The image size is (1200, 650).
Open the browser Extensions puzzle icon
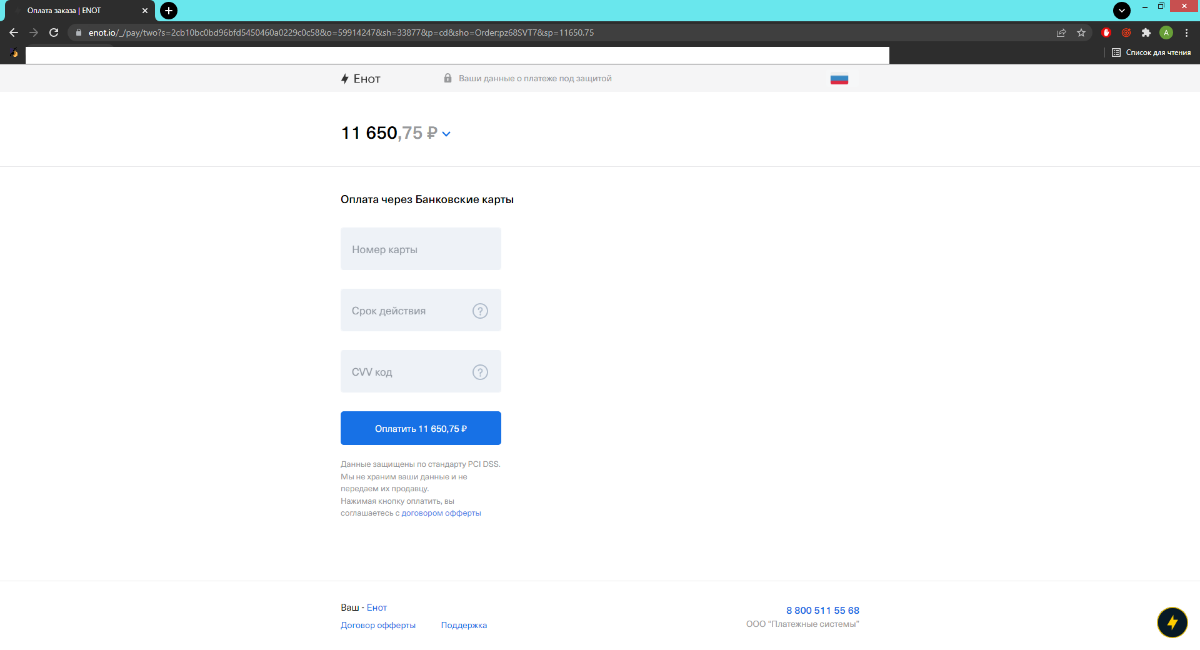click(1146, 32)
